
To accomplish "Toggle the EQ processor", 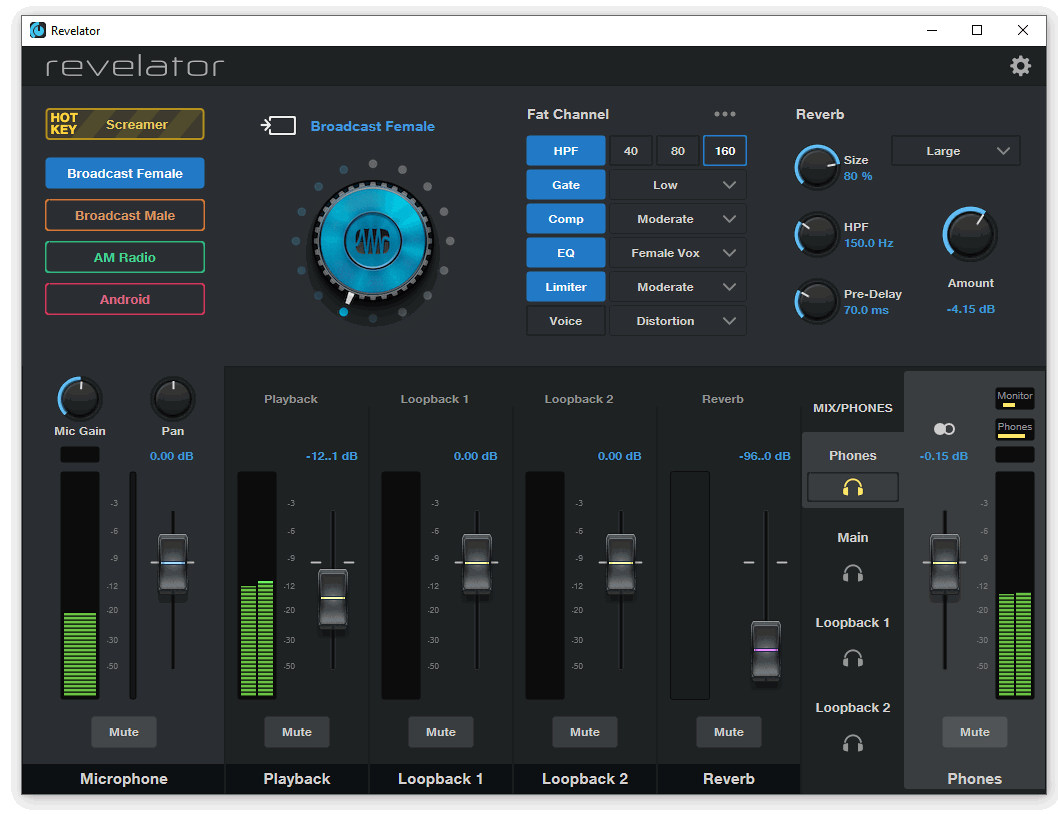I will point(565,252).
